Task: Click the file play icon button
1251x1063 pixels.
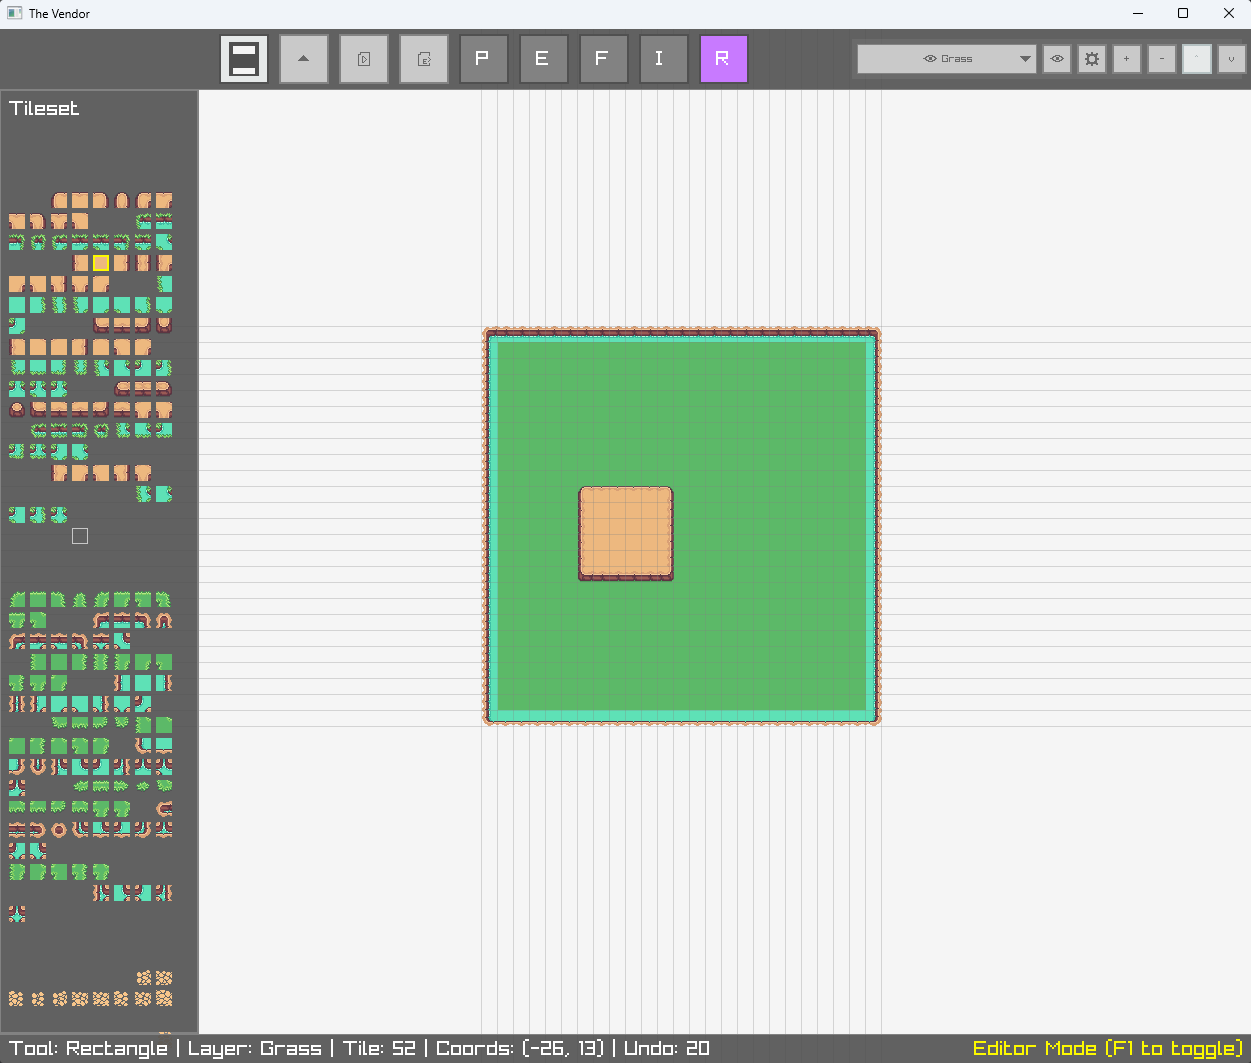Action: point(364,59)
